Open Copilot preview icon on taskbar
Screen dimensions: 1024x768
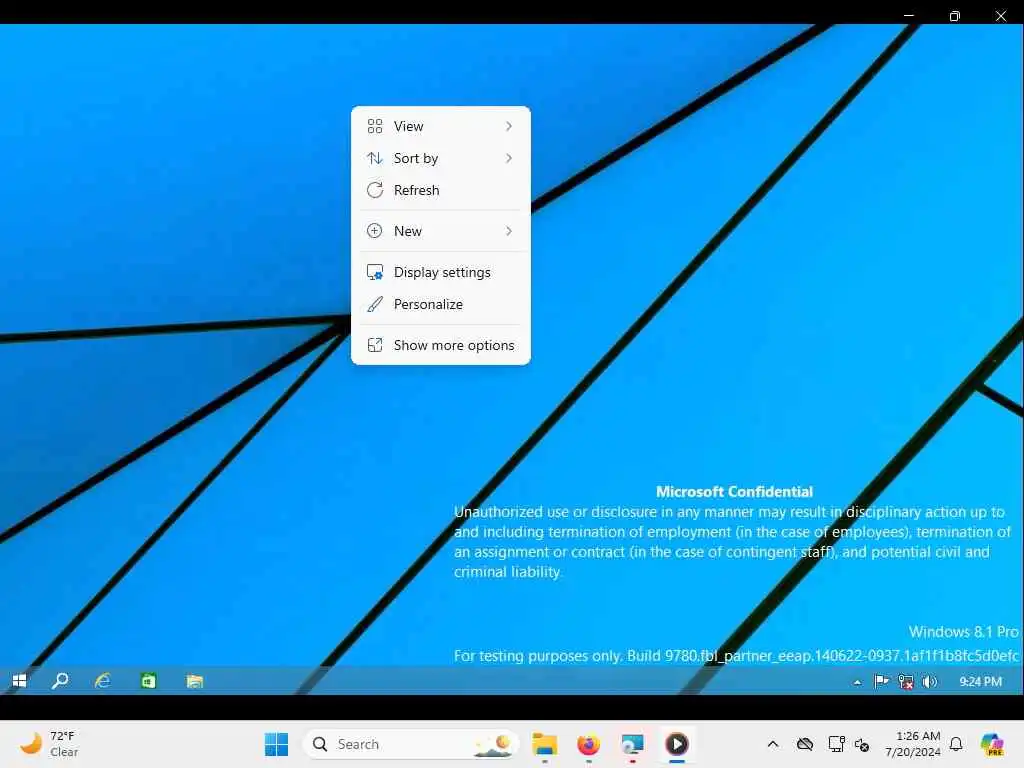[x=992, y=744]
